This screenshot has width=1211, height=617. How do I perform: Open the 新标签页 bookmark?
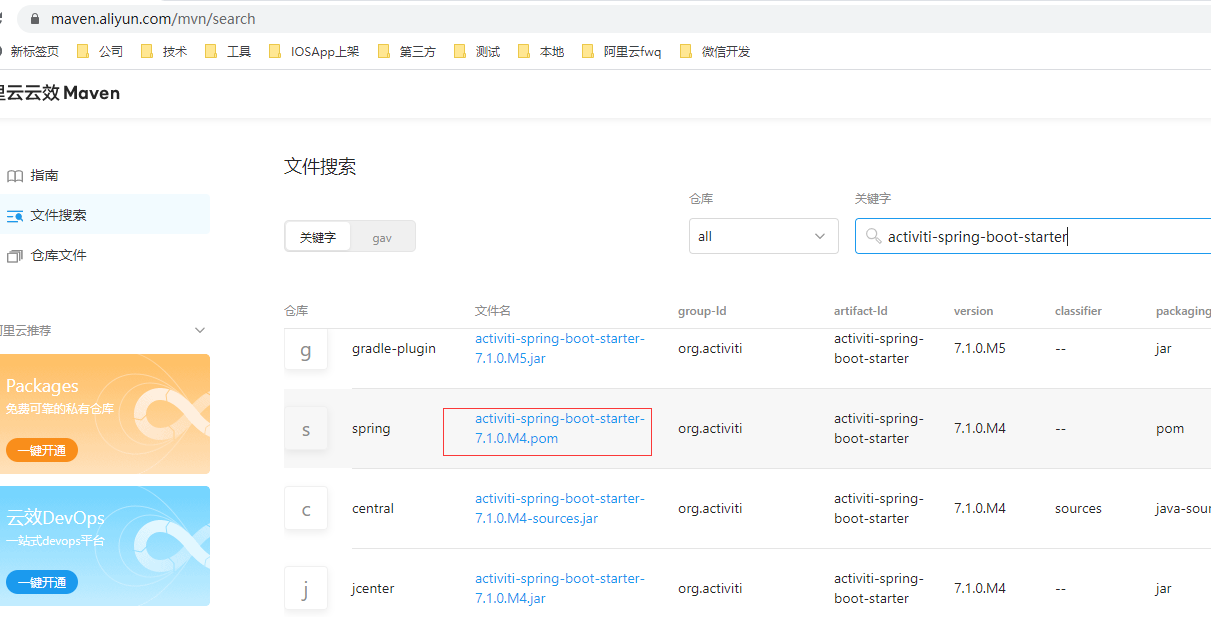31,51
